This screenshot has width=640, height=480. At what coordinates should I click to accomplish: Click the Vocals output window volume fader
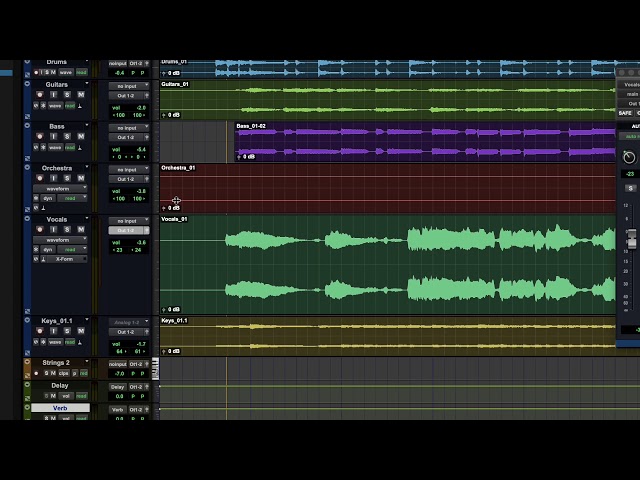point(631,239)
